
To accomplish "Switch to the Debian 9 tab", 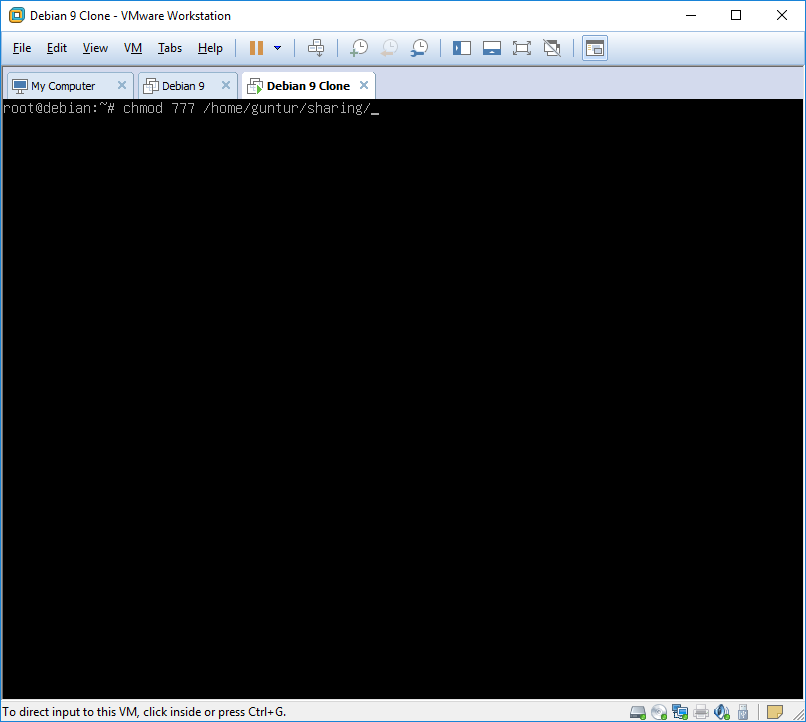I will [x=184, y=86].
